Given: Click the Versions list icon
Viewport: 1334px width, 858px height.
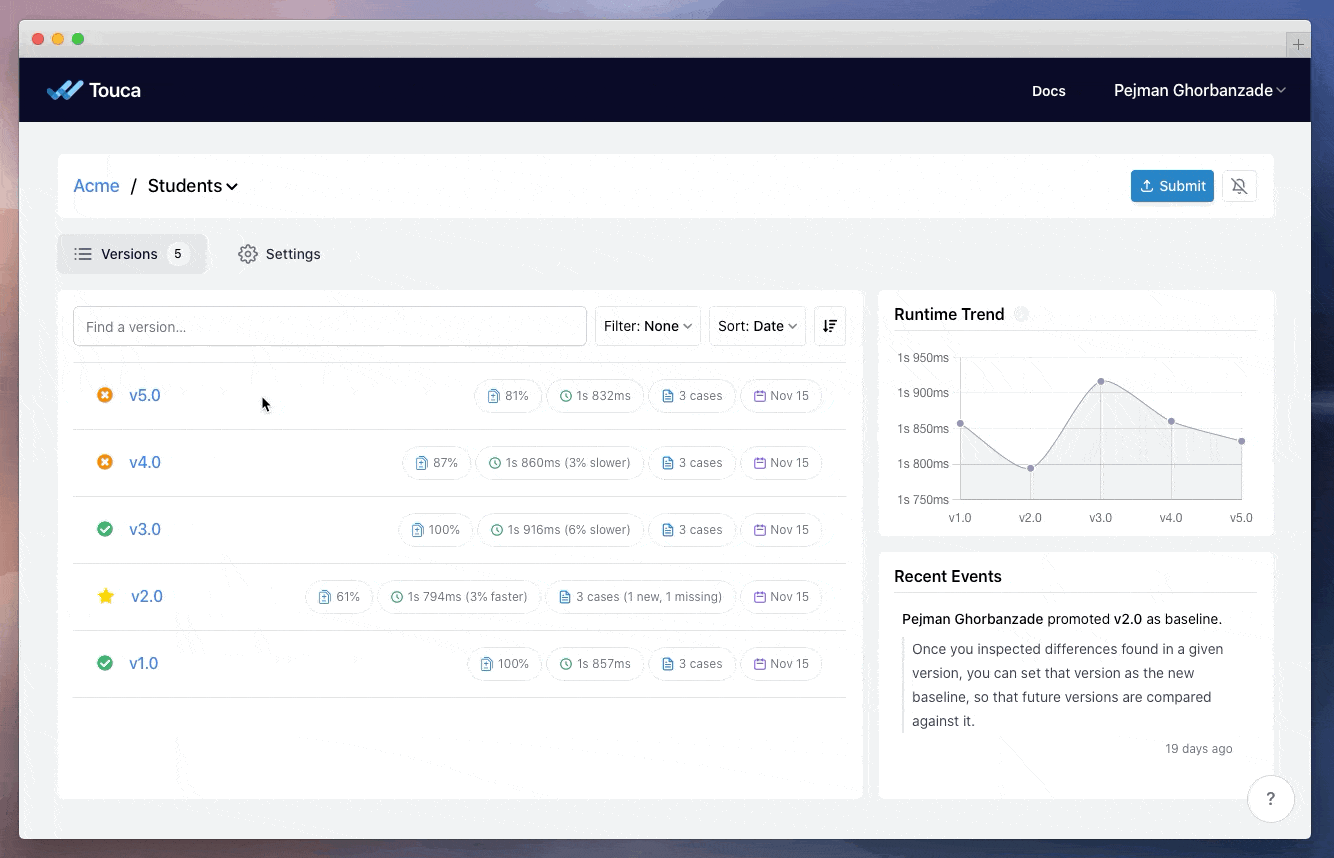Looking at the screenshot, I should pos(83,254).
